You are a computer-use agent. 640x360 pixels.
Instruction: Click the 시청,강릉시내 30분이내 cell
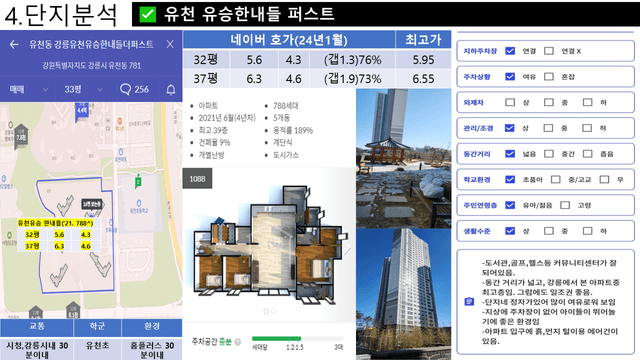(37, 349)
